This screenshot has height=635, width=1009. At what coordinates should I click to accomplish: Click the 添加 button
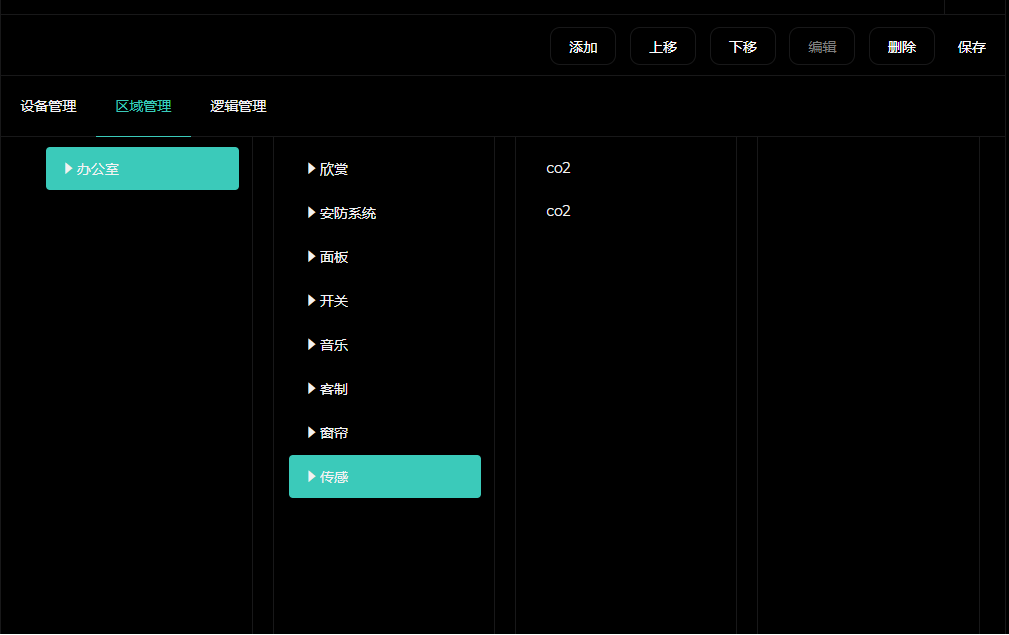[583, 47]
